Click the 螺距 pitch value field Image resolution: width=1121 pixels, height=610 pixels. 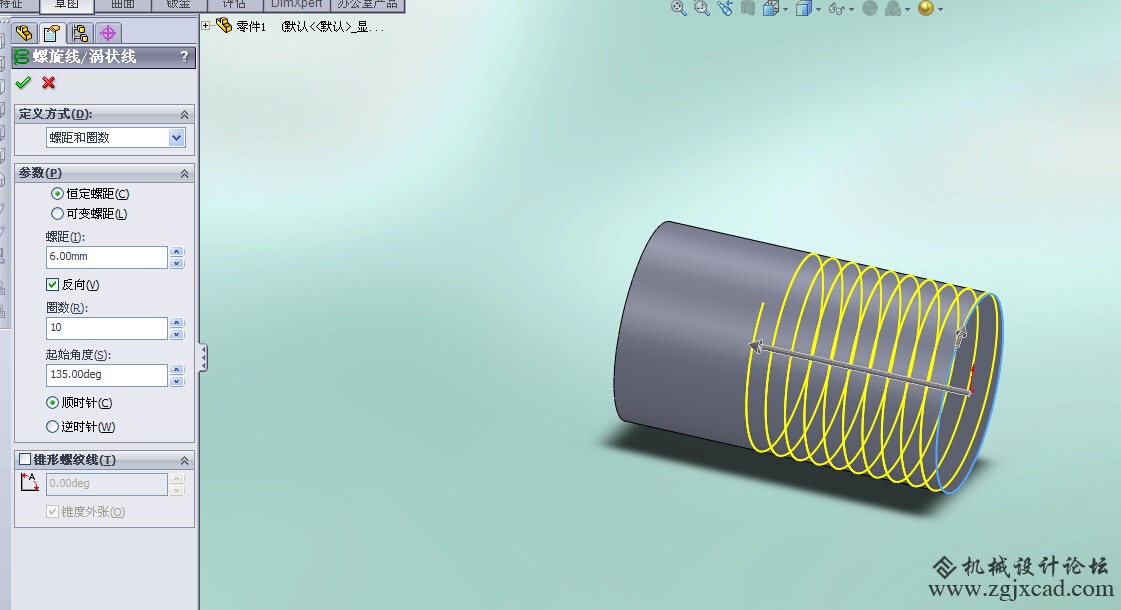(107, 257)
